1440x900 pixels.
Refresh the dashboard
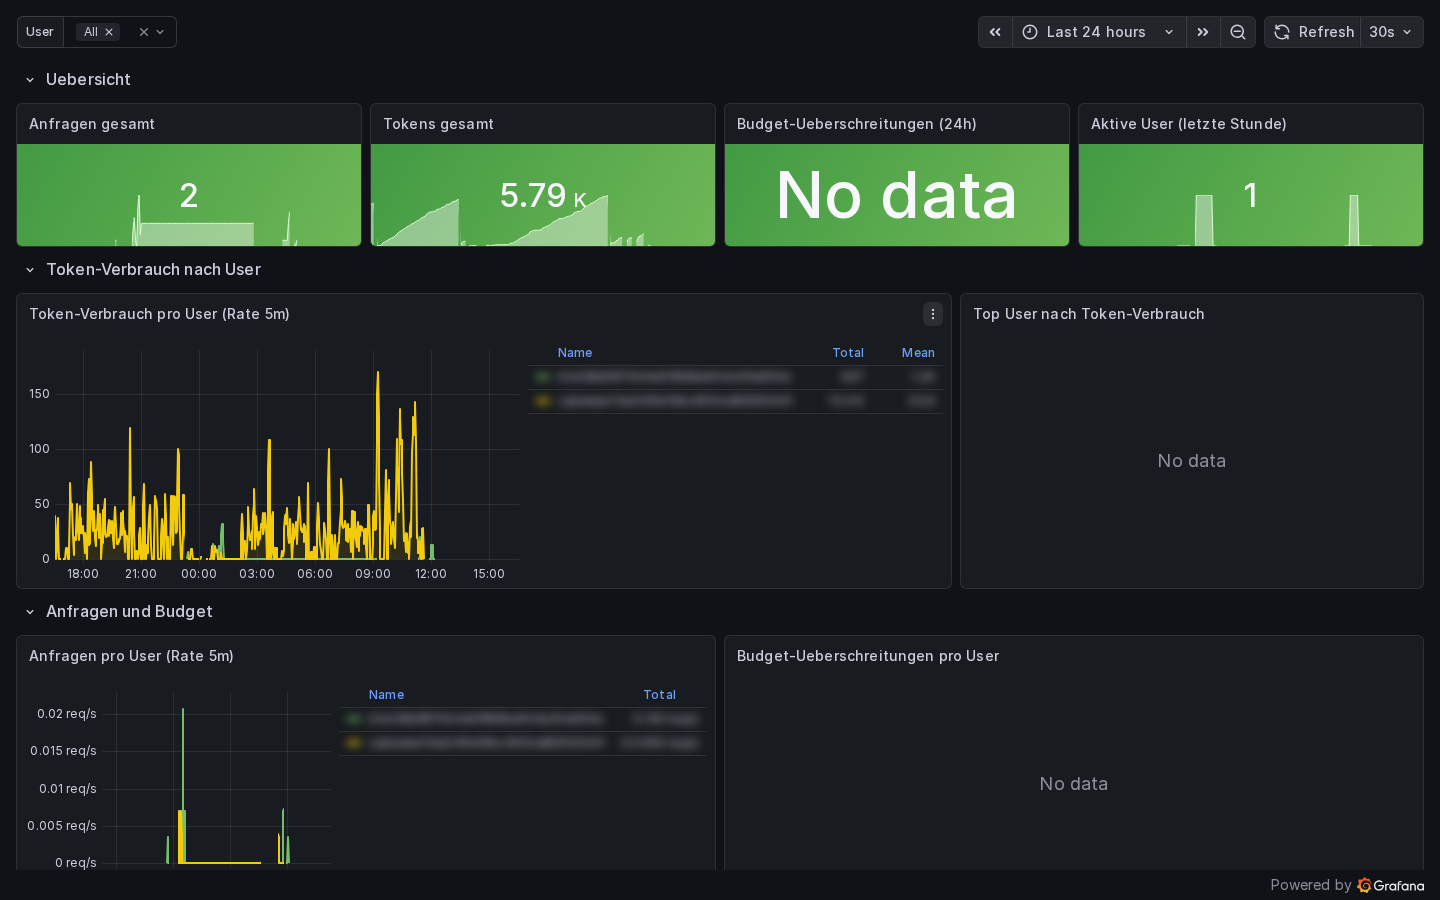[x=1313, y=32]
